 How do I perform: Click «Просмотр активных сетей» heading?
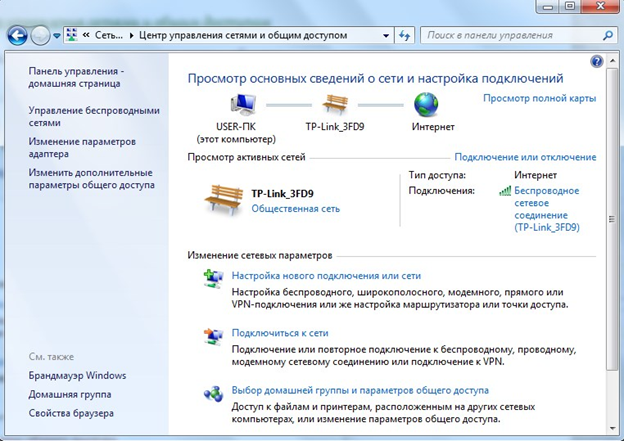click(246, 157)
